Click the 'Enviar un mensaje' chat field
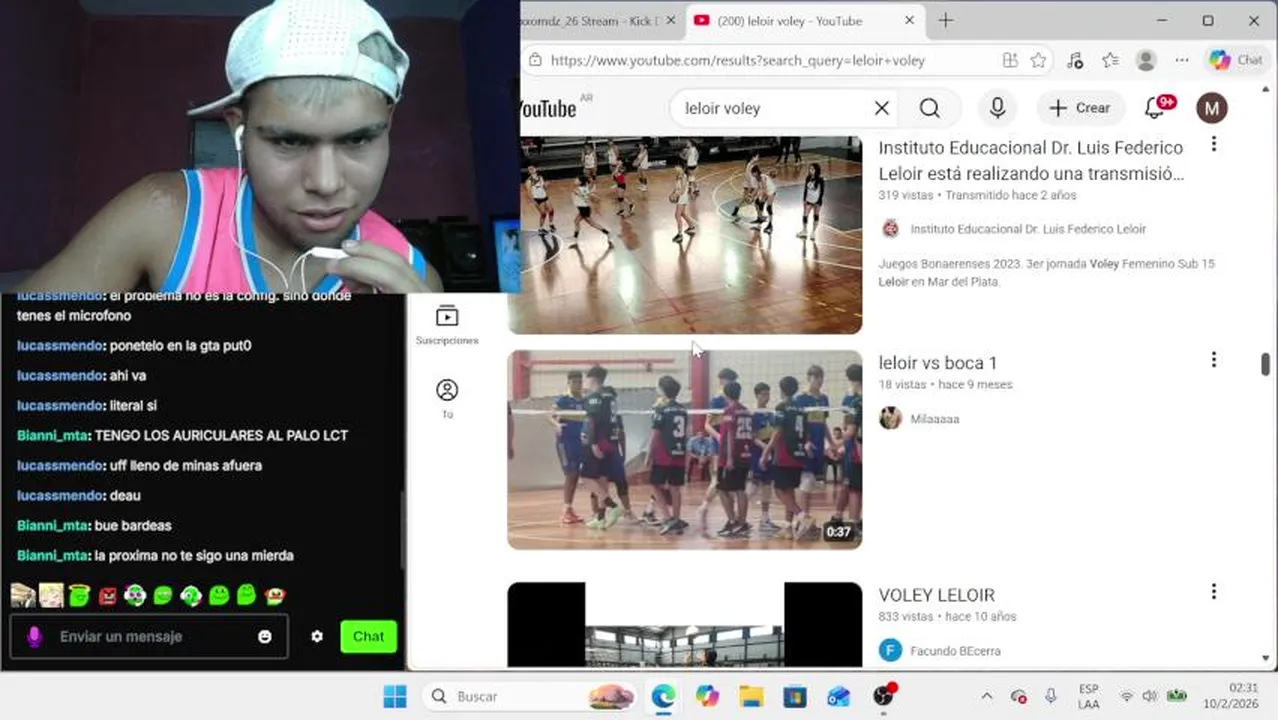 150,636
